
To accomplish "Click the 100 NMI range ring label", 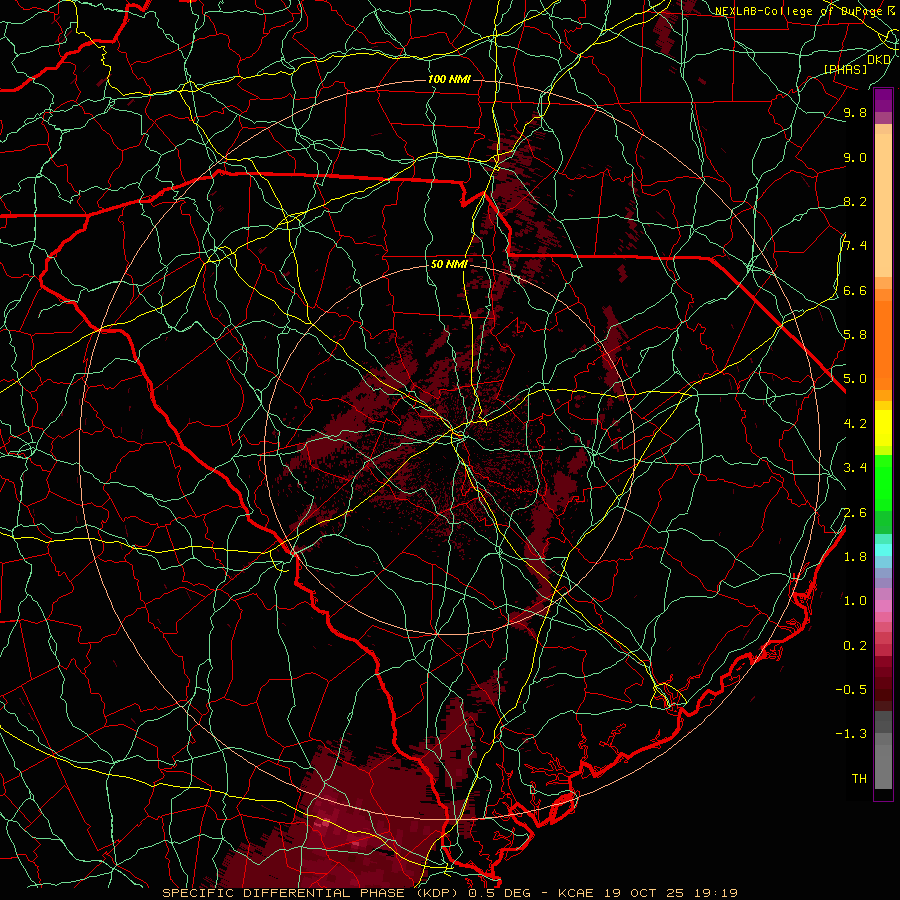I will tap(449, 79).
